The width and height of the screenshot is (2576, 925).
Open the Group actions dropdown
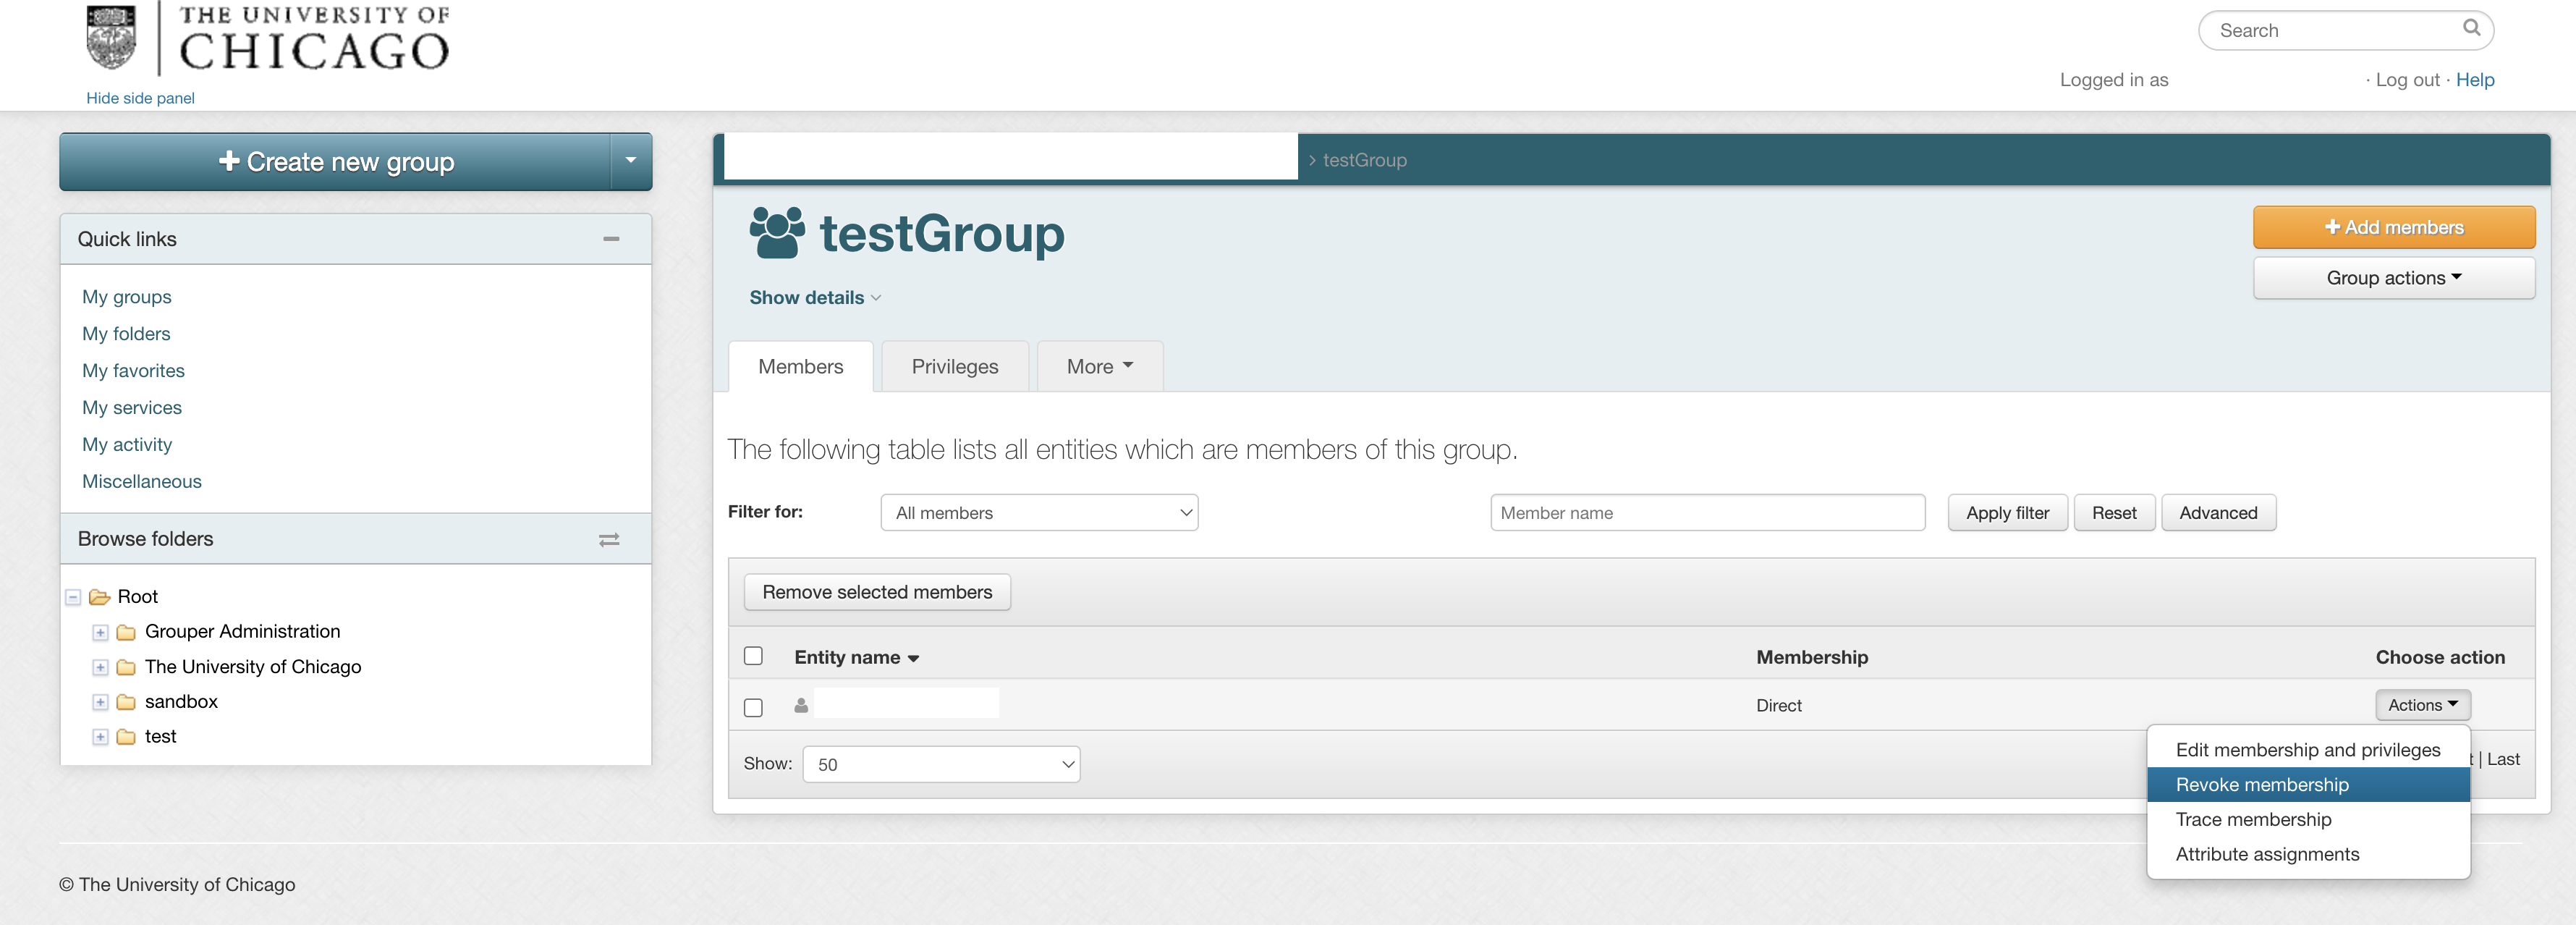coord(2392,278)
